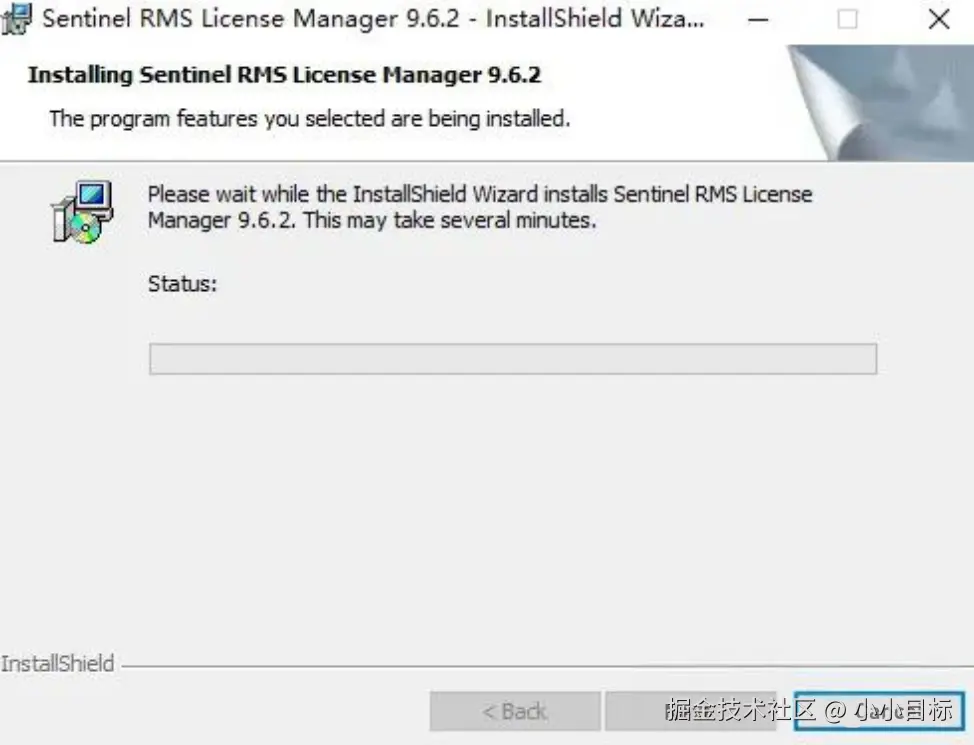974x745 pixels.
Task: Click the Status: label
Action: click(183, 284)
